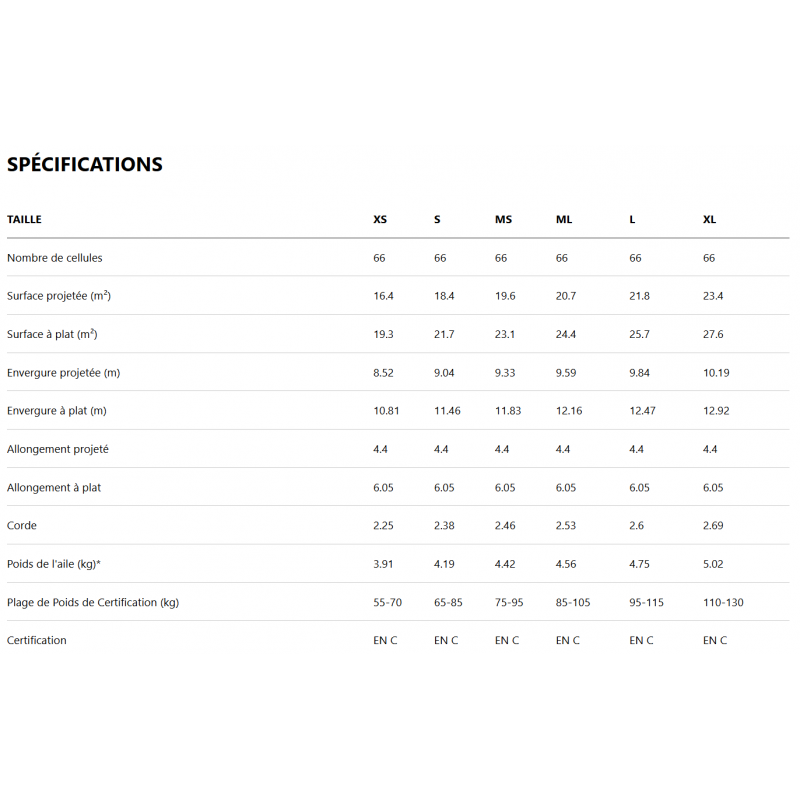The height and width of the screenshot is (800, 800).
Task: Select the XL size column header
Action: pos(709,219)
